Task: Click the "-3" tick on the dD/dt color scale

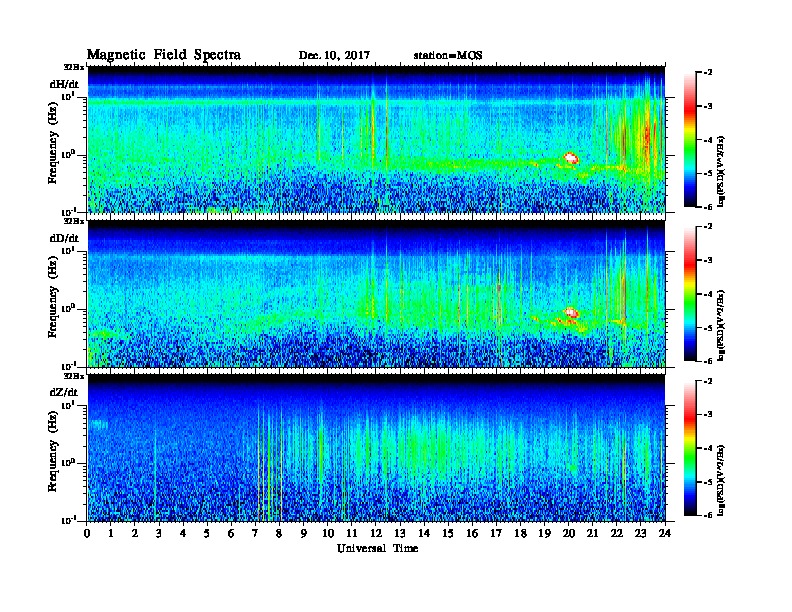Action: (x=708, y=260)
